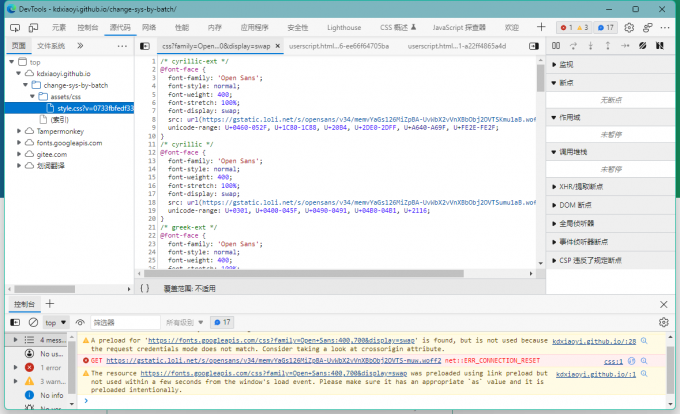Click the 筛选器 filter input in console
This screenshot has height=414, width=680.
tap(125, 323)
